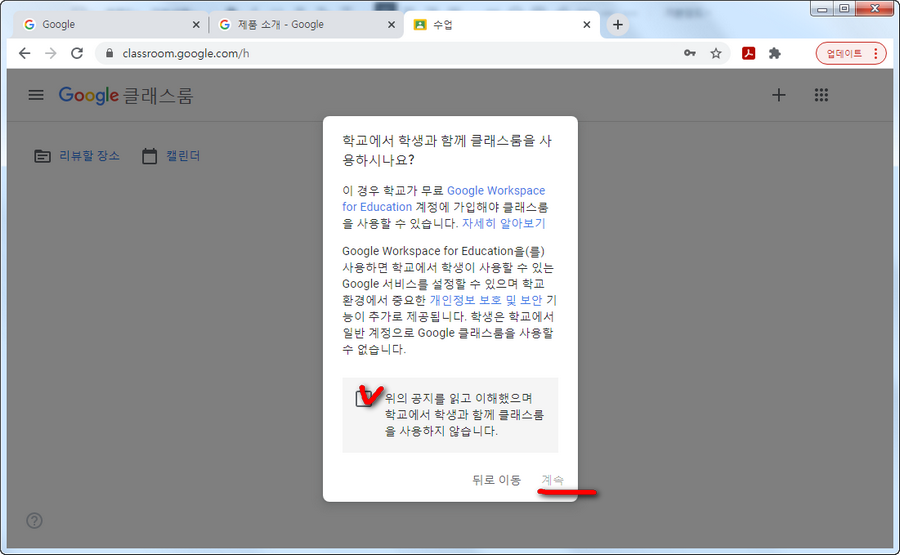Click the calendar icon beside 캘린더

pyautogui.click(x=149, y=156)
